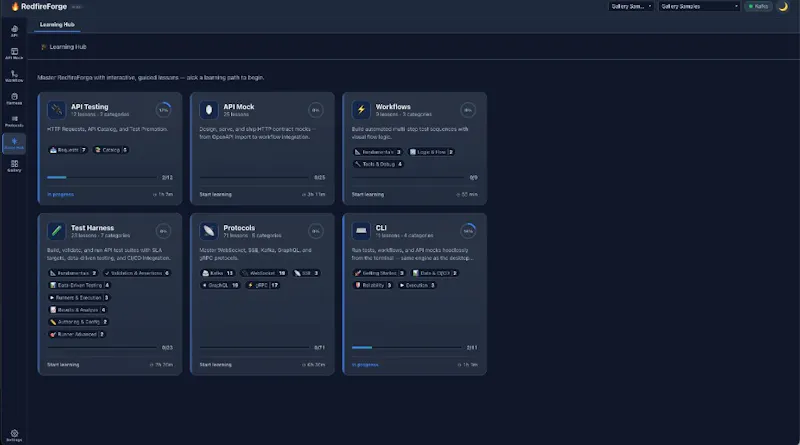The height and width of the screenshot is (445, 800).
Task: Select the Authoring & Config chip
Action: coord(78,322)
